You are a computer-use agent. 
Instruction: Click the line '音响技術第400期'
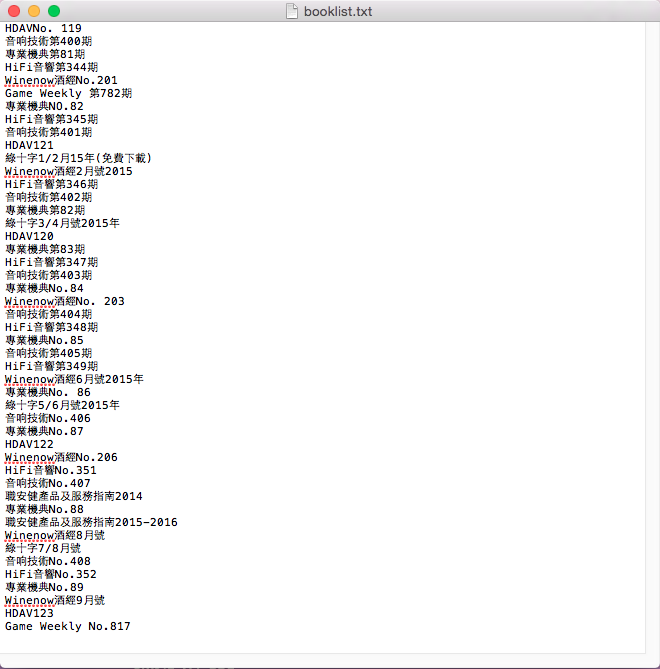49,41
